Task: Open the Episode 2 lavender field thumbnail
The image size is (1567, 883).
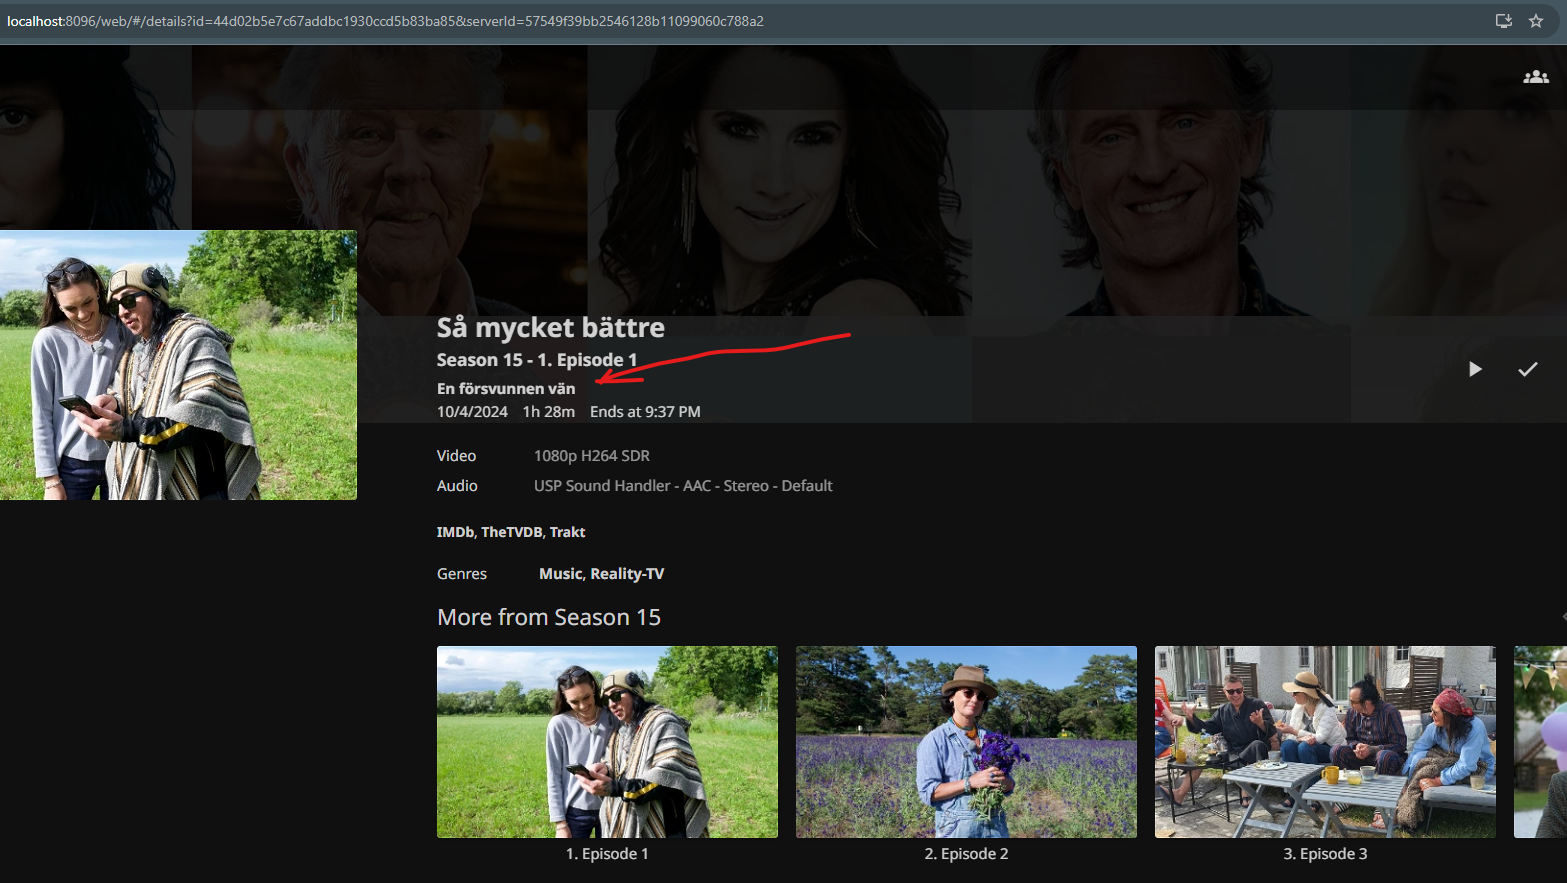Action: click(966, 741)
